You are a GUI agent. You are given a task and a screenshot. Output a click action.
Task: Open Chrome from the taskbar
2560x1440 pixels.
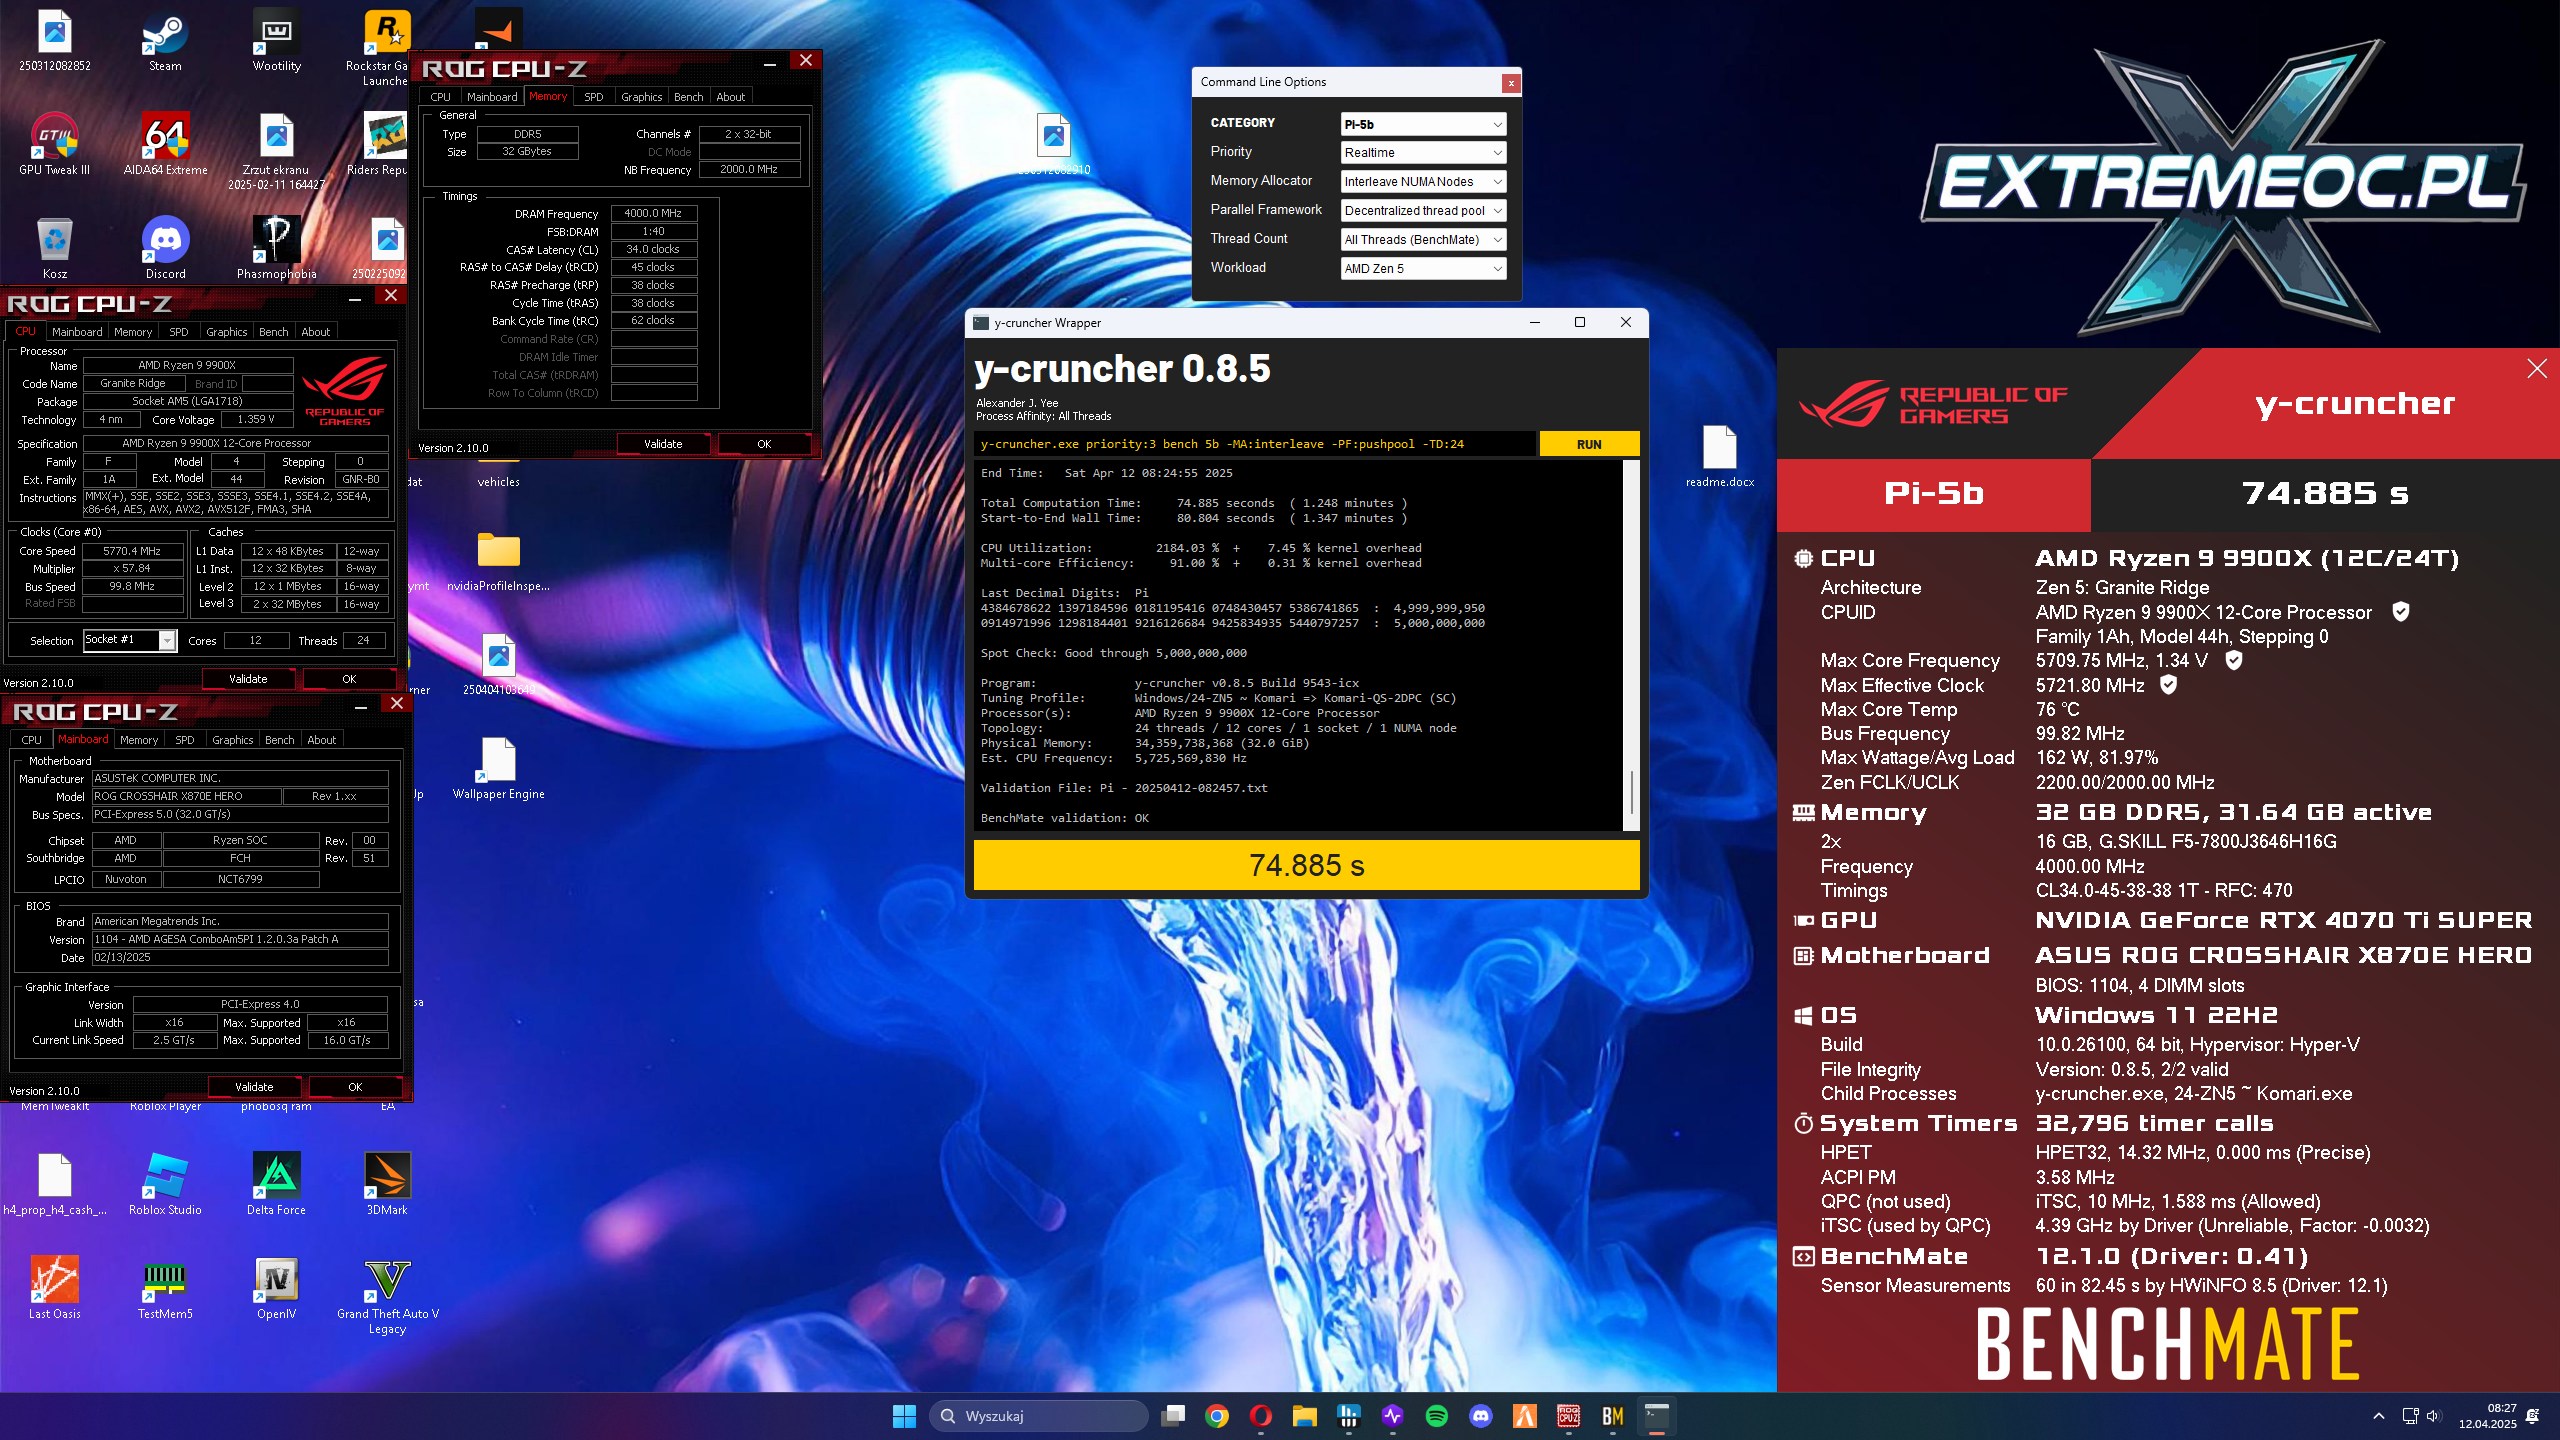point(1217,1416)
